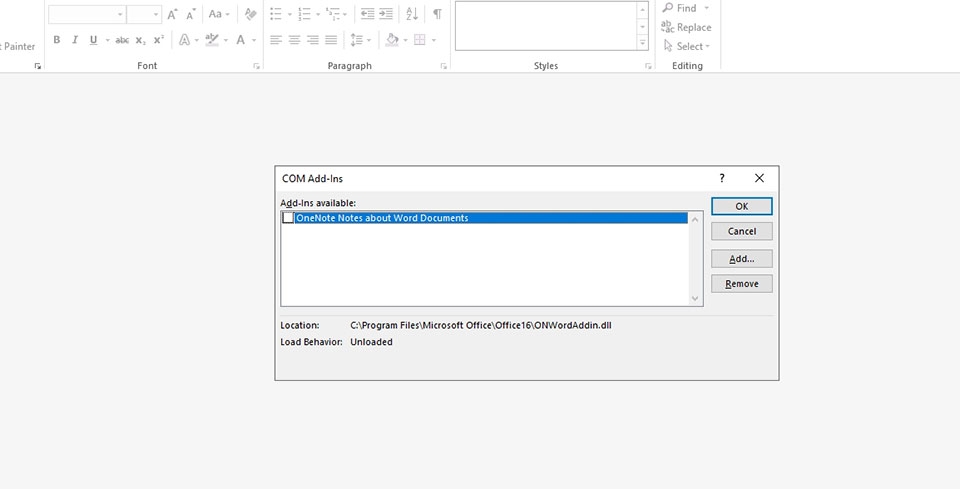This screenshot has height=489, width=960.
Task: Insert a bulleted list
Action: (276, 14)
